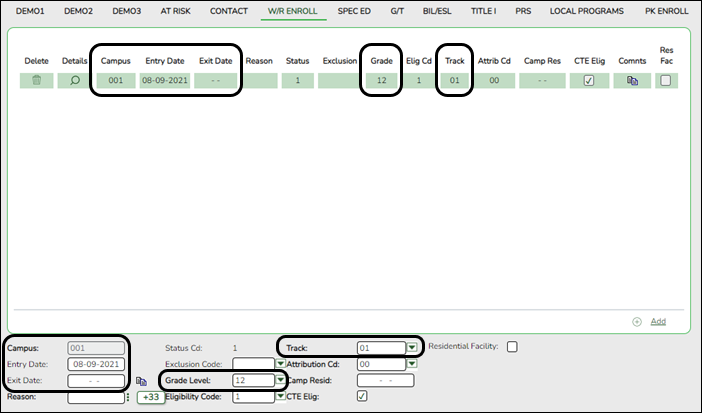Click the Add link

point(657,322)
